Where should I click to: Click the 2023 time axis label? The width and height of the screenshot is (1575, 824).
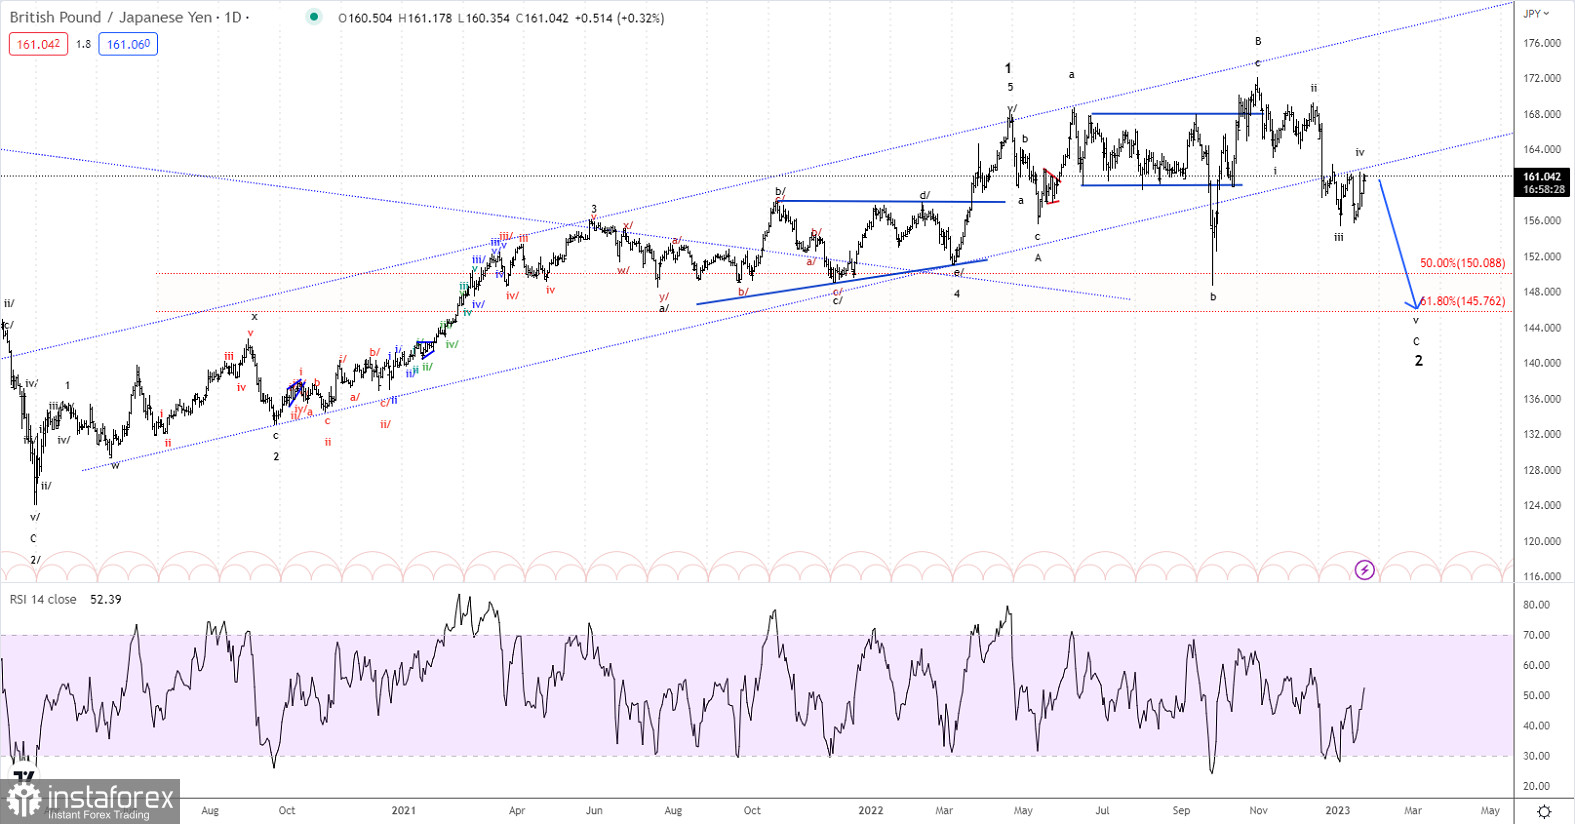(1337, 810)
